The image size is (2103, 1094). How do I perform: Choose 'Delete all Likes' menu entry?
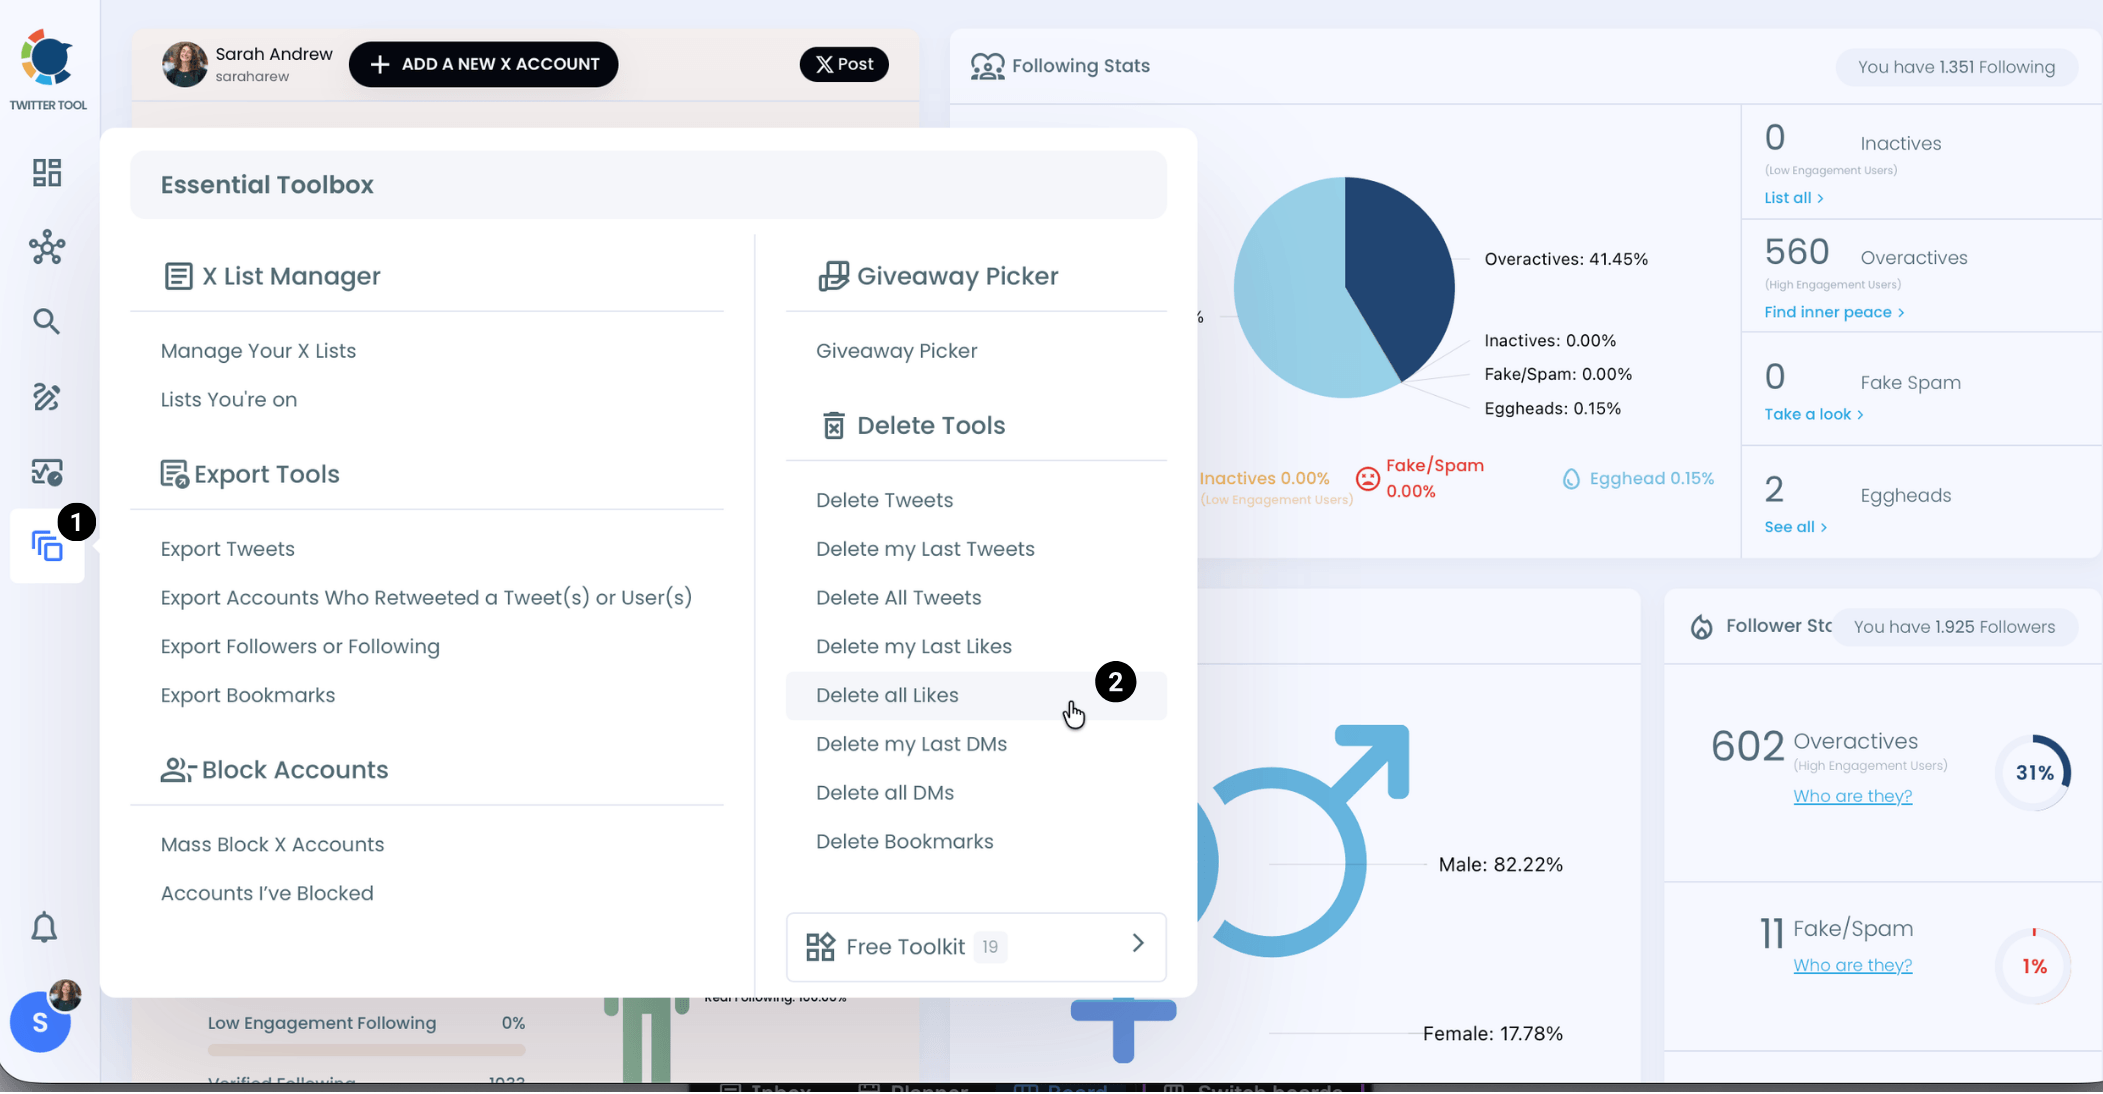(x=887, y=695)
